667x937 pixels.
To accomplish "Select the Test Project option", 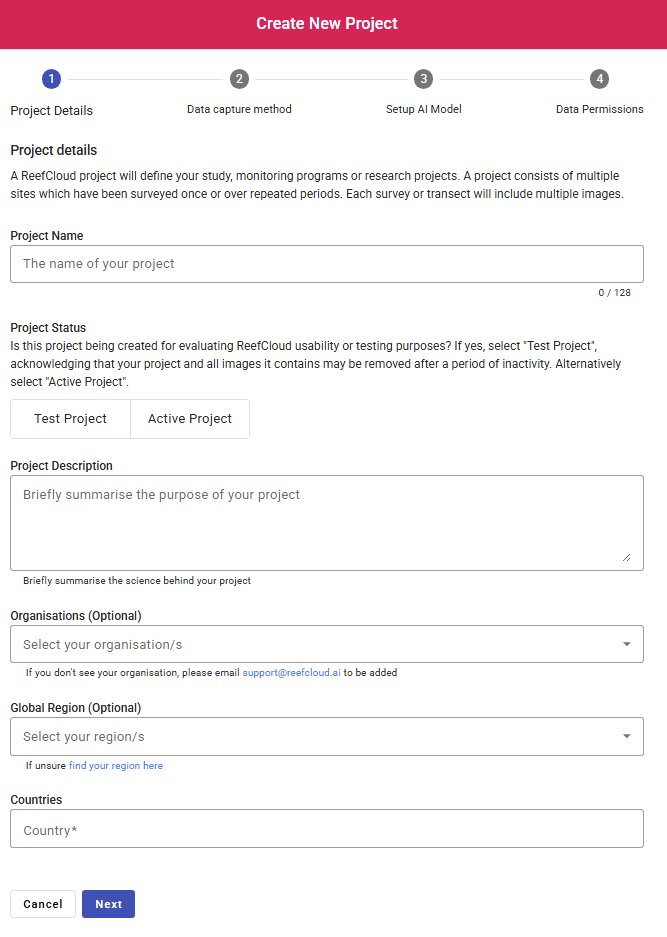I will pyautogui.click(x=70, y=419).
